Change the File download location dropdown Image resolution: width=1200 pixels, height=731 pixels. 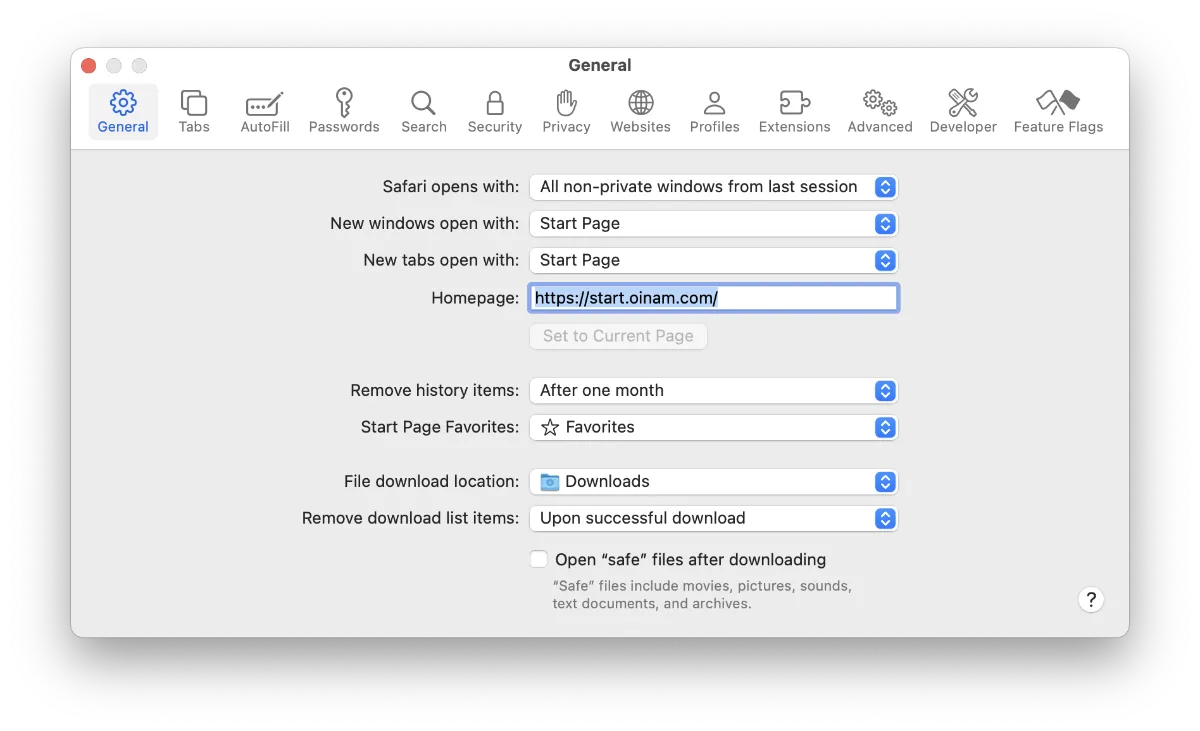713,482
